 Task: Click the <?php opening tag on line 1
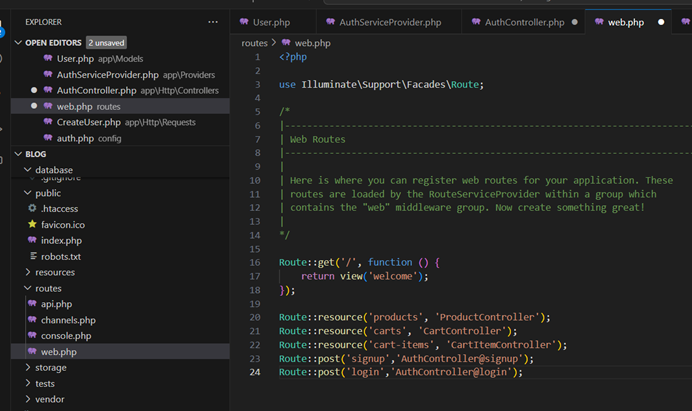(293, 57)
